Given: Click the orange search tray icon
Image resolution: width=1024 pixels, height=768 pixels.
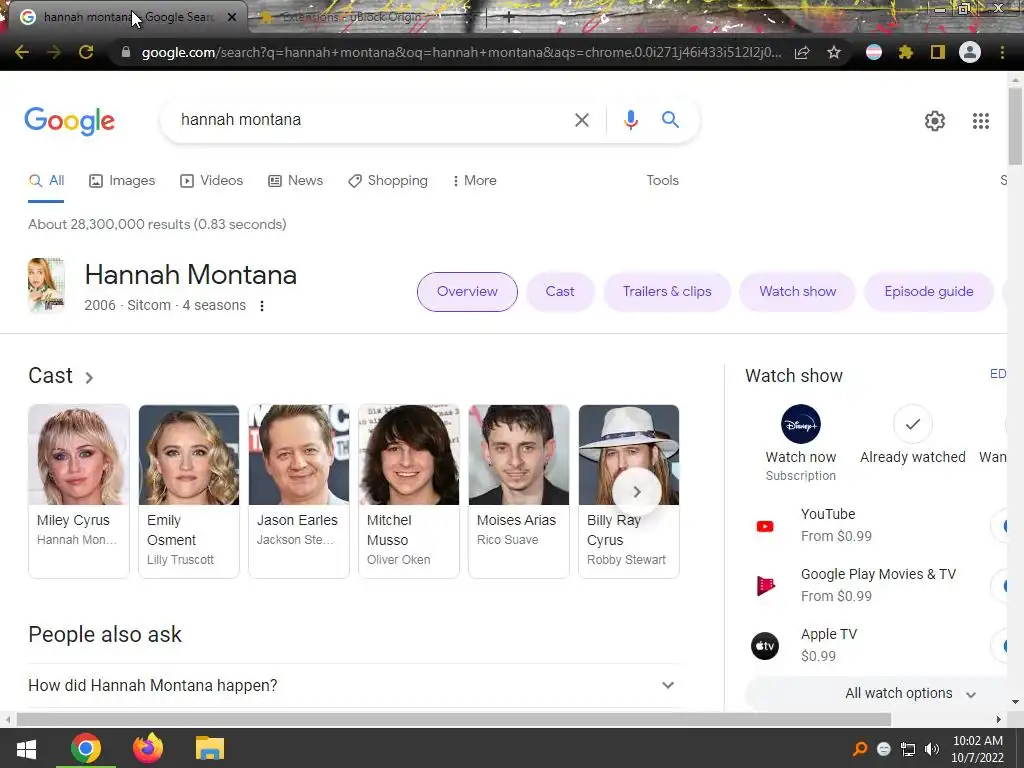Looking at the screenshot, I should click(x=860, y=749).
